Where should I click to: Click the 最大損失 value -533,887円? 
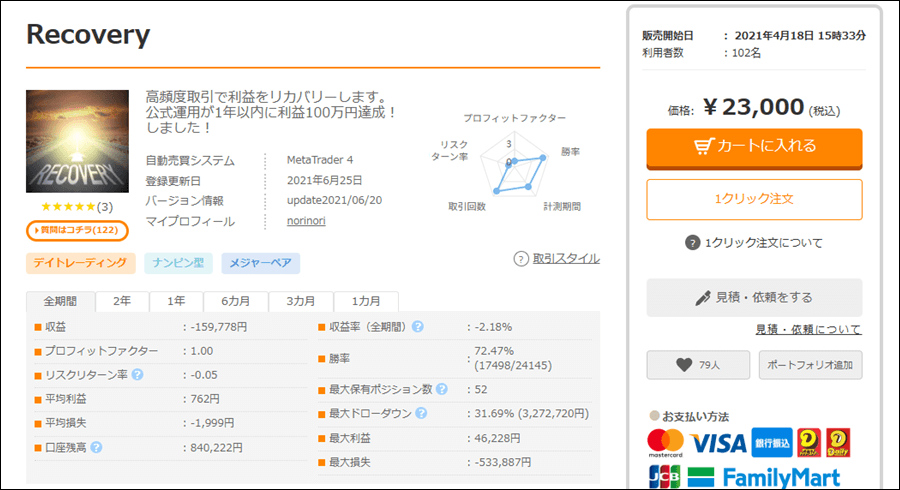click(503, 462)
